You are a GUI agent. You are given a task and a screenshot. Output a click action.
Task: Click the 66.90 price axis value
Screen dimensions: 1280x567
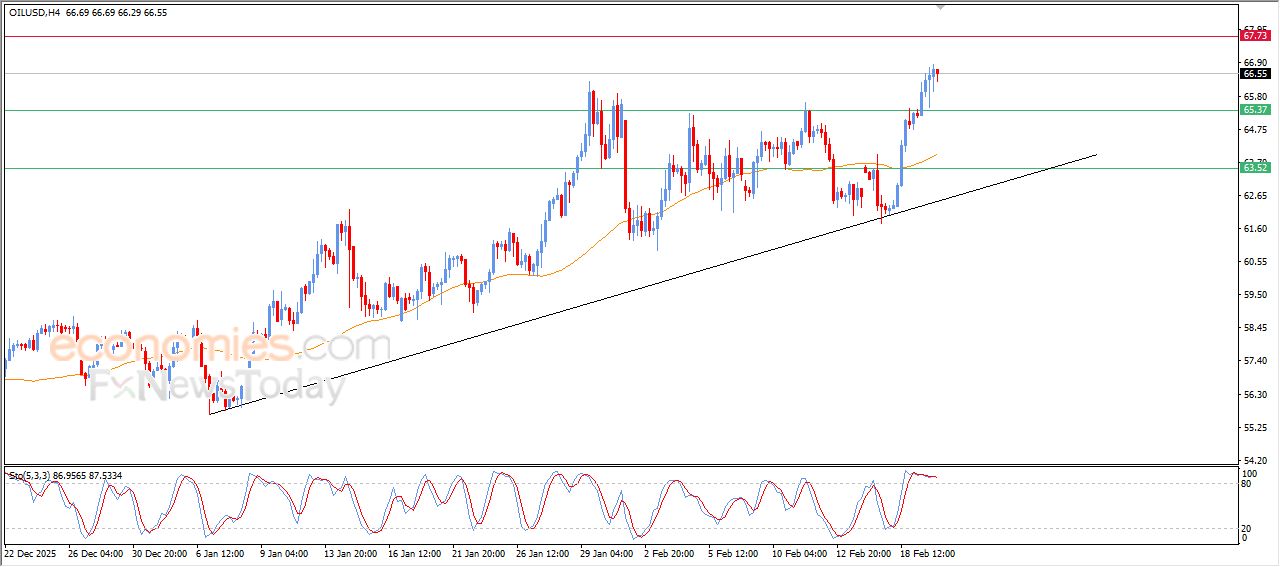click(x=1255, y=62)
